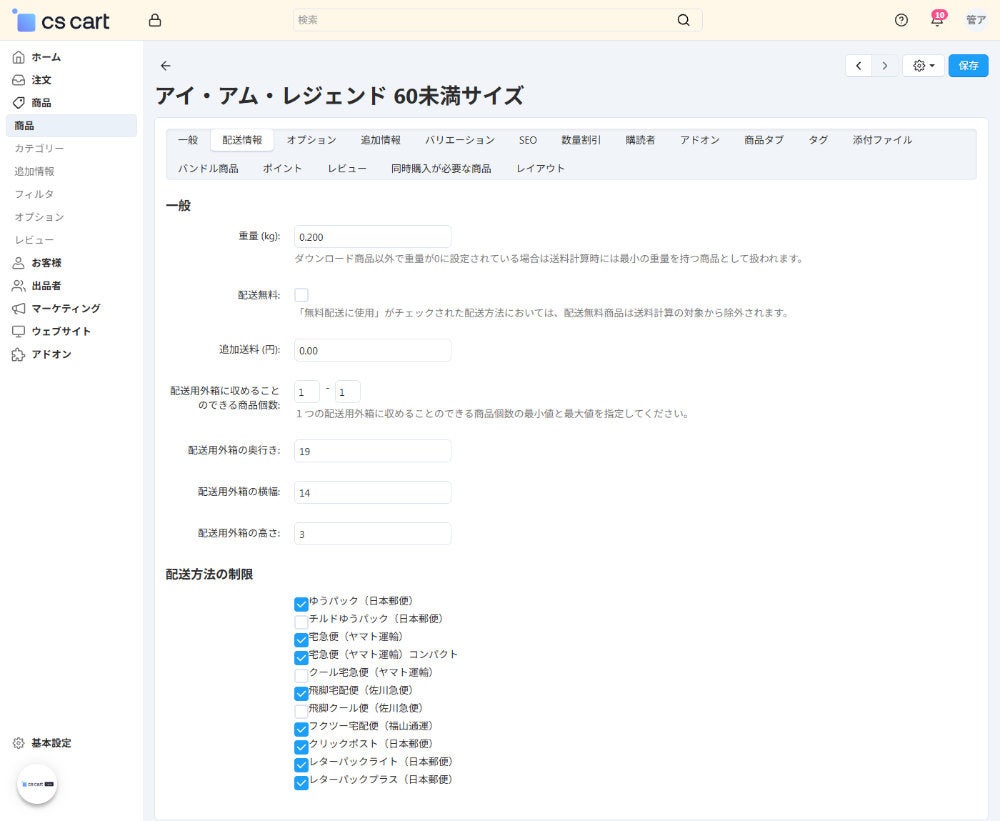Open sidebar オプション submenu item

40,218
